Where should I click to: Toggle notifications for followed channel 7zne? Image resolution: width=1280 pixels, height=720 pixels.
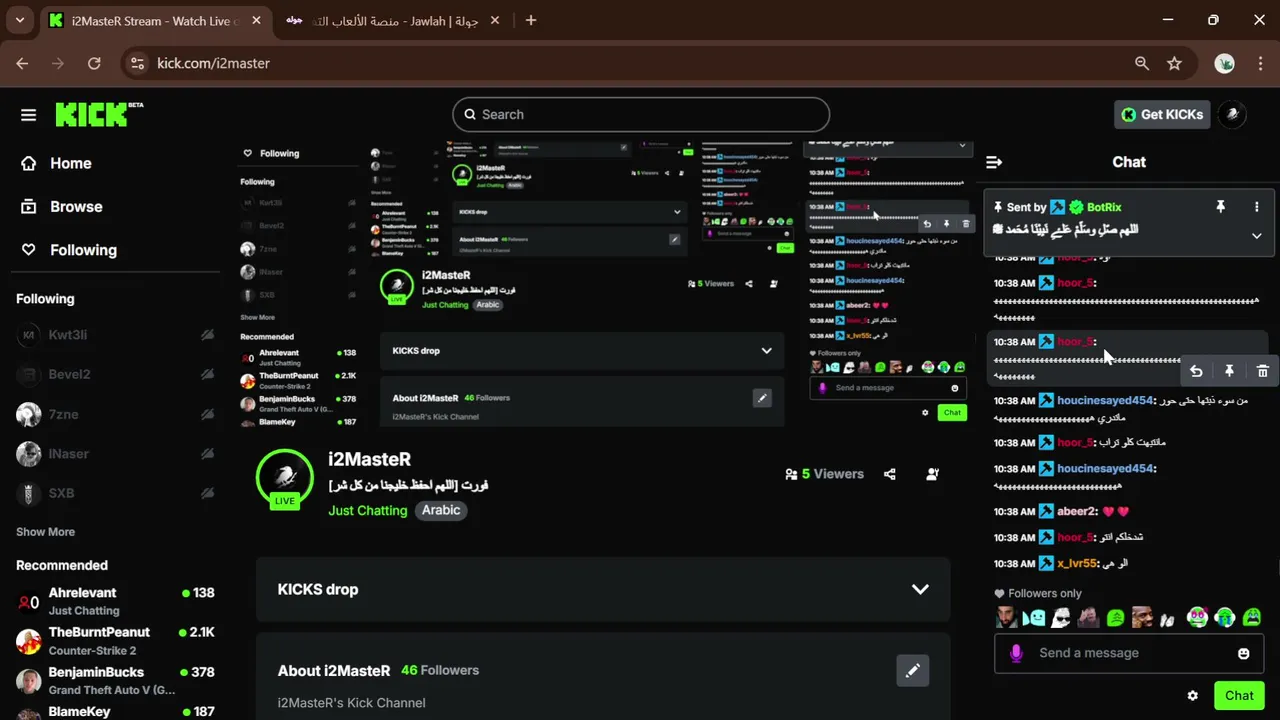[x=207, y=414]
